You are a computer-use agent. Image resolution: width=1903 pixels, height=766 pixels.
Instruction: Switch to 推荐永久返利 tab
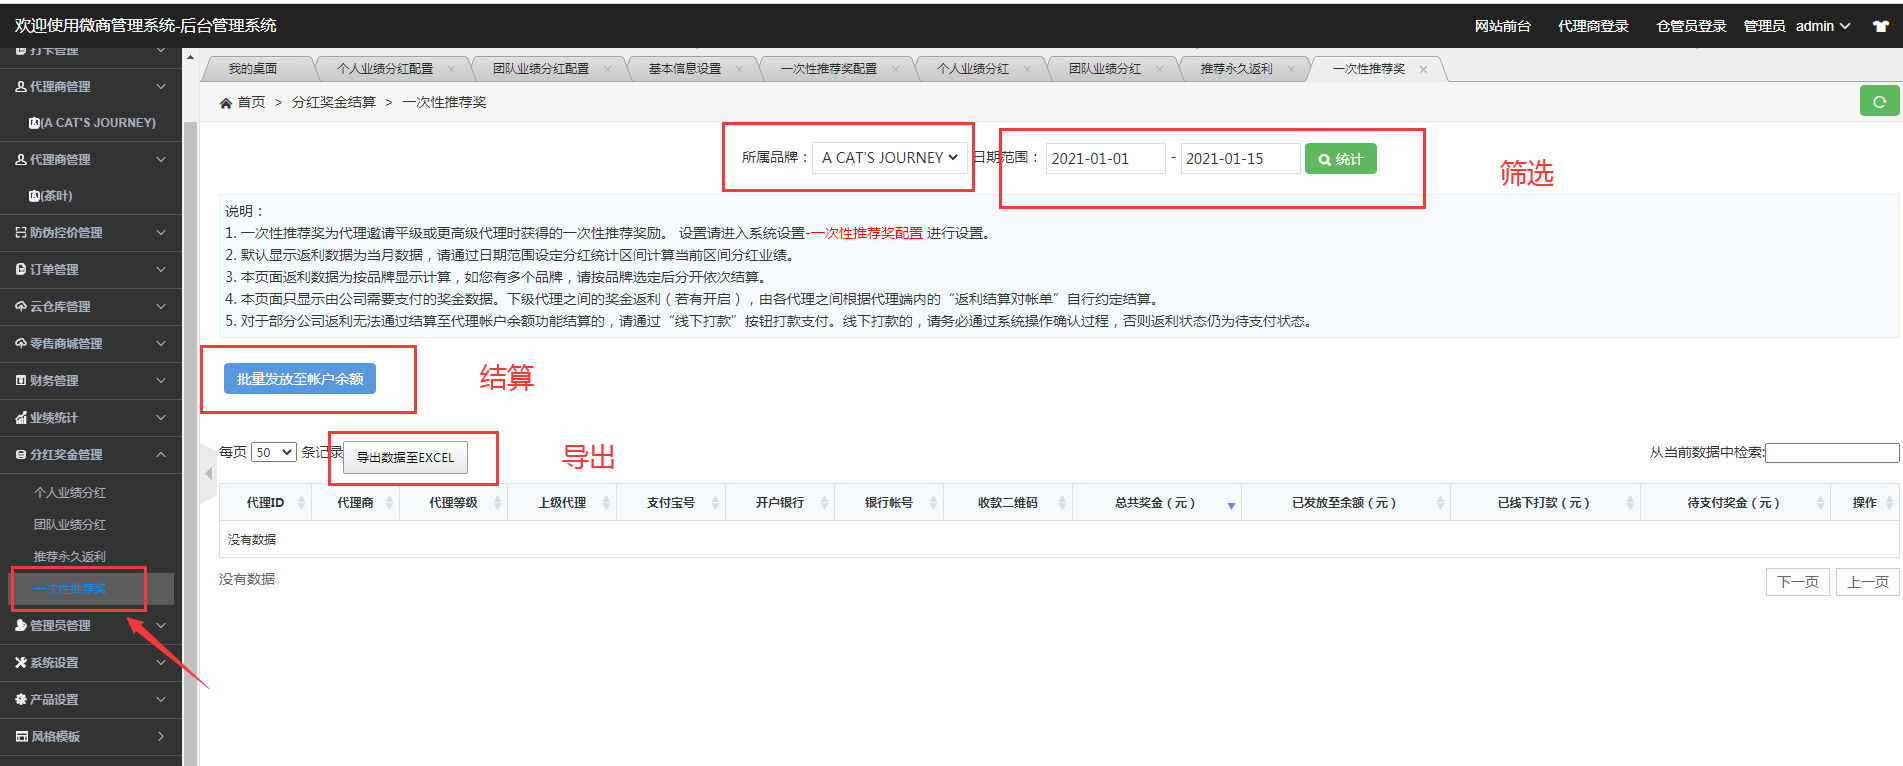tap(1237, 69)
